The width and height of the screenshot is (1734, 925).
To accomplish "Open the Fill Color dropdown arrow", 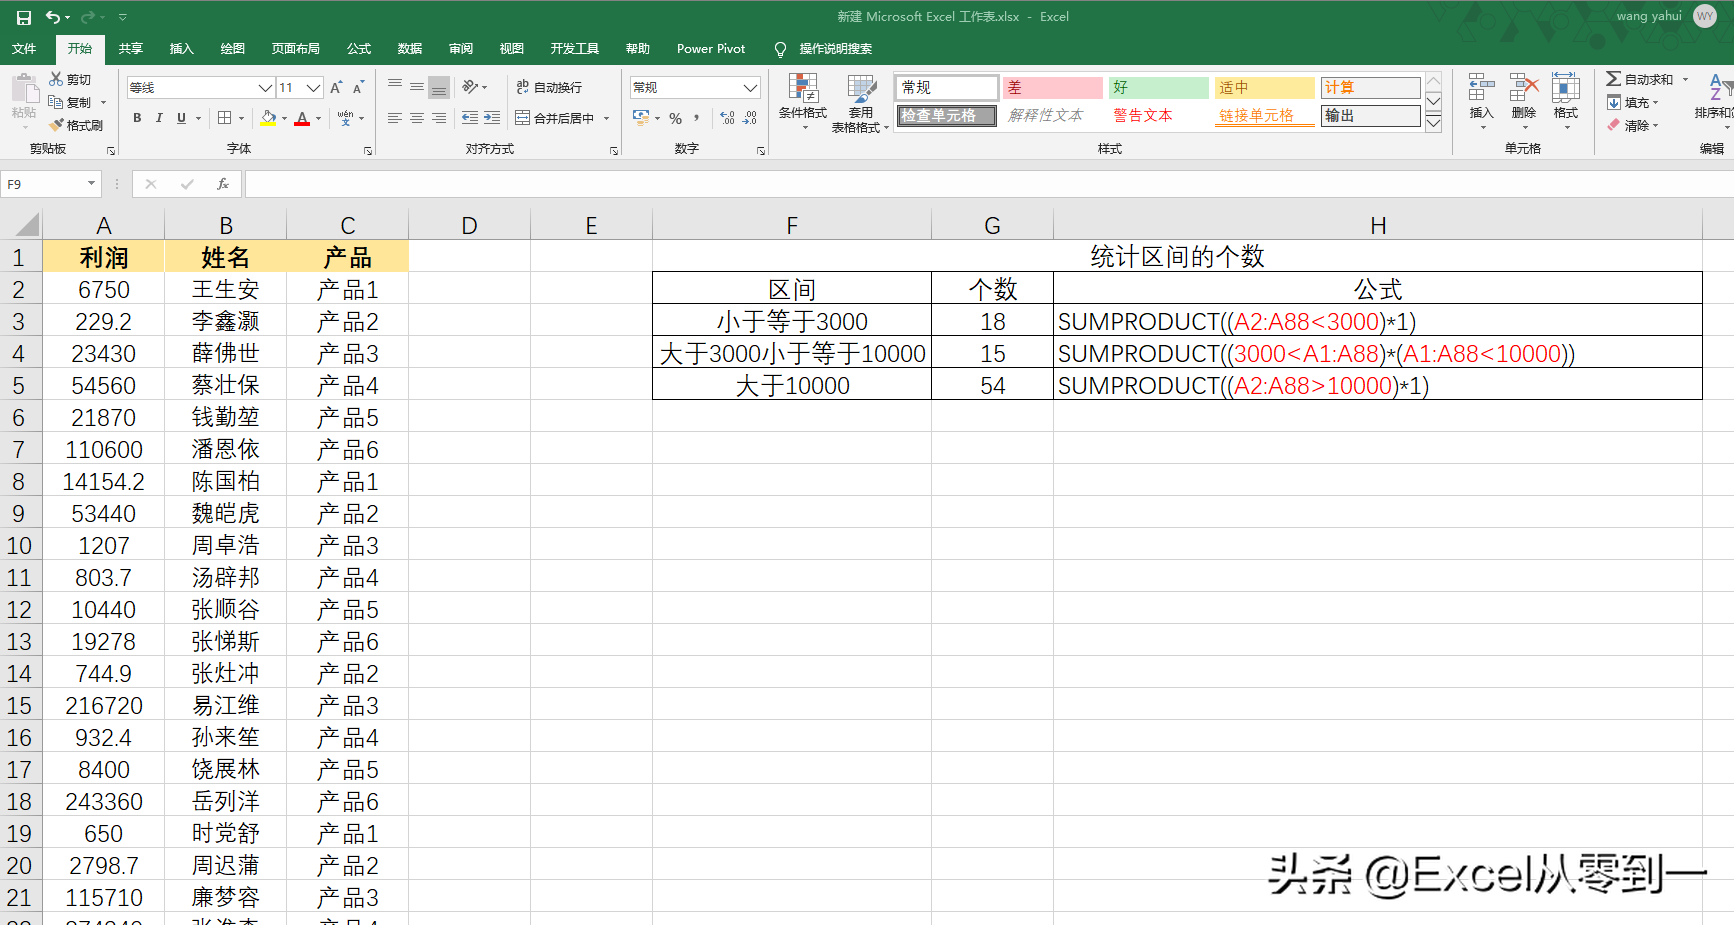I will (284, 118).
